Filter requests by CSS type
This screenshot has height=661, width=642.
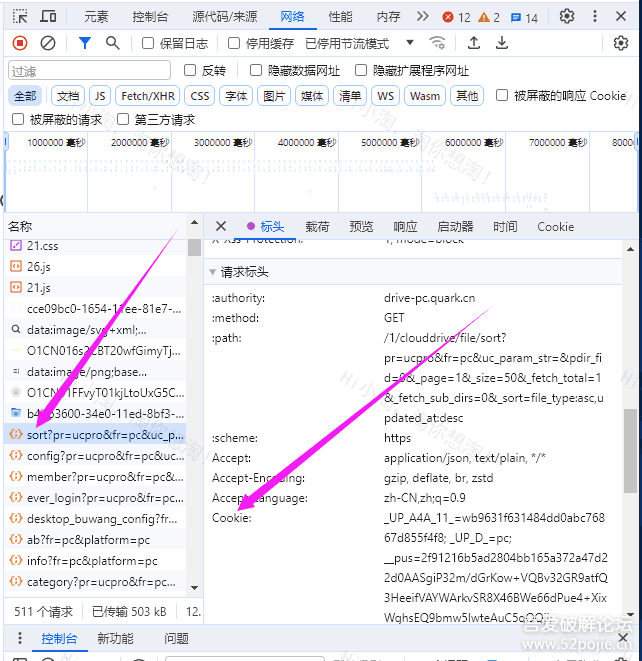click(x=200, y=96)
